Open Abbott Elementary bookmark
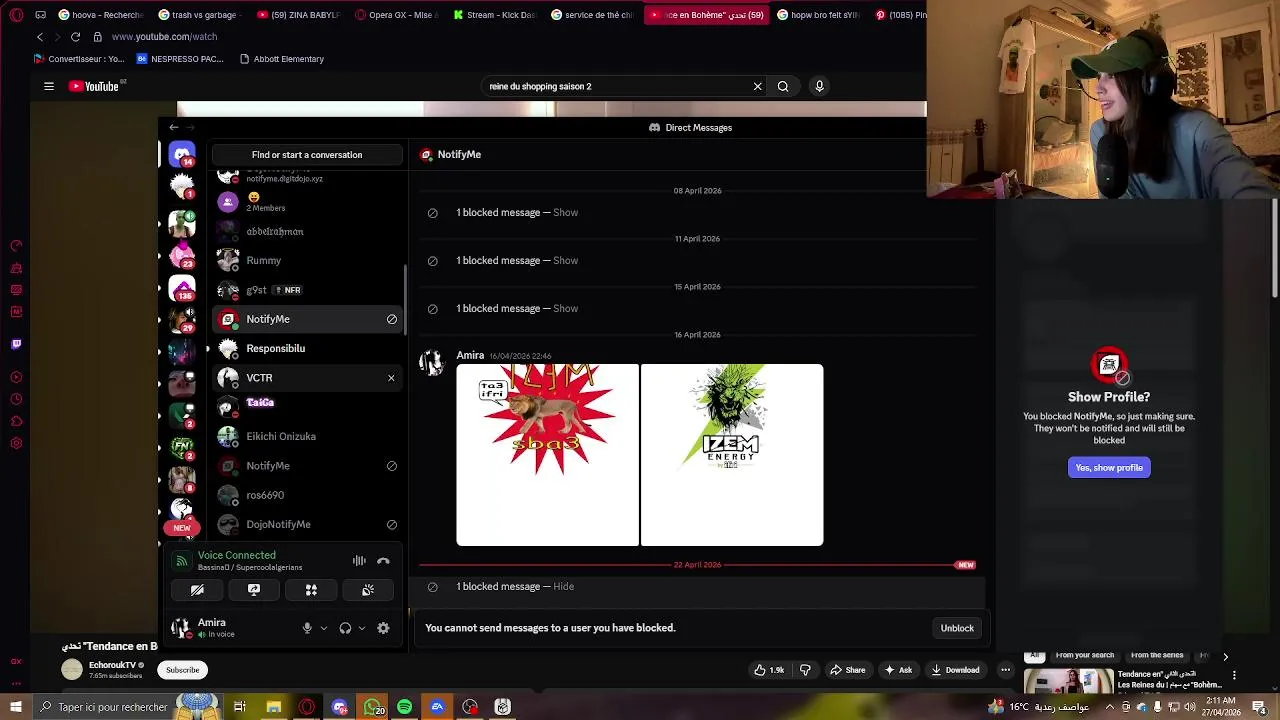Screen dimensions: 1280x720 coord(282,59)
